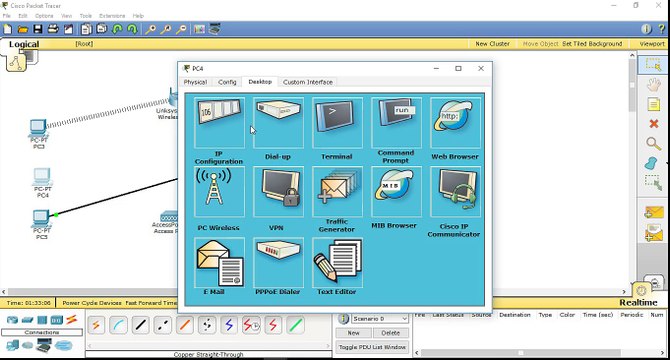Save the network with the floppy icon
The width and height of the screenshot is (670, 360).
(38, 29)
